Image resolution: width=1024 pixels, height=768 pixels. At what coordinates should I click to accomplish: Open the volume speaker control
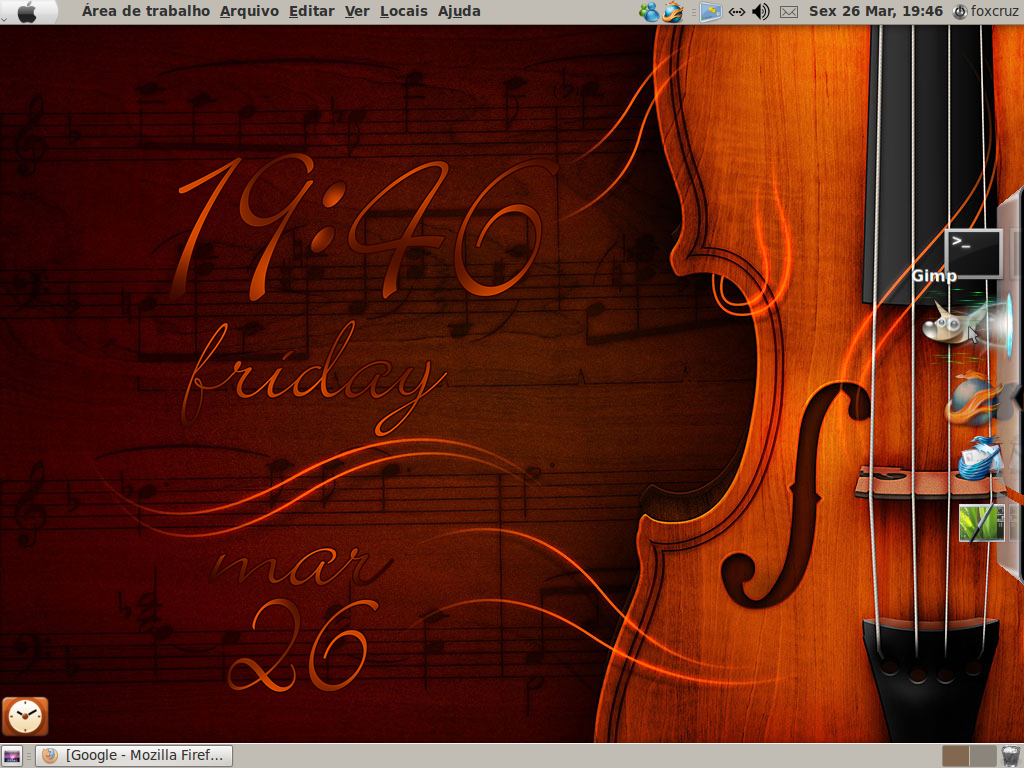[760, 12]
